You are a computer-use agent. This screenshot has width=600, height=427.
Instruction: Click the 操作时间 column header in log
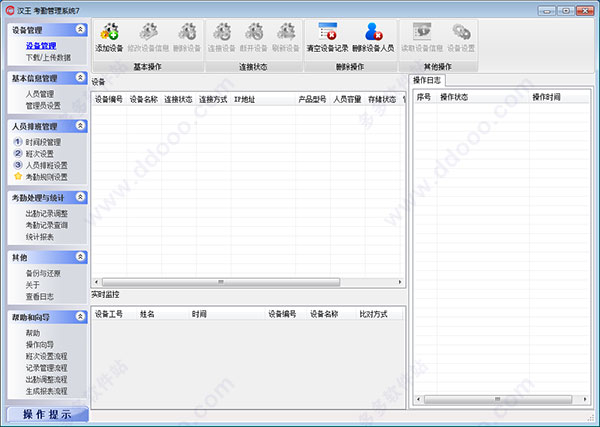[559, 97]
